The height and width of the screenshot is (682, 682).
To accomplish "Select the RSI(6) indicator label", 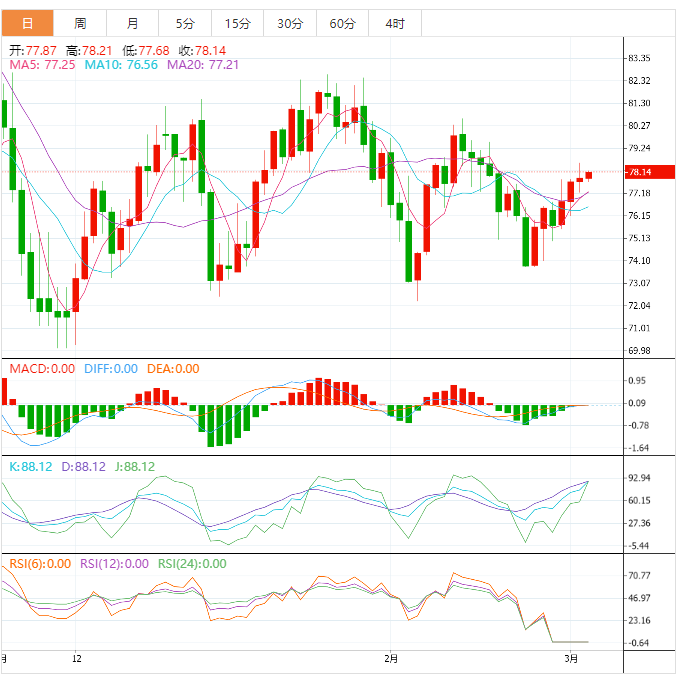I will 40,563.
